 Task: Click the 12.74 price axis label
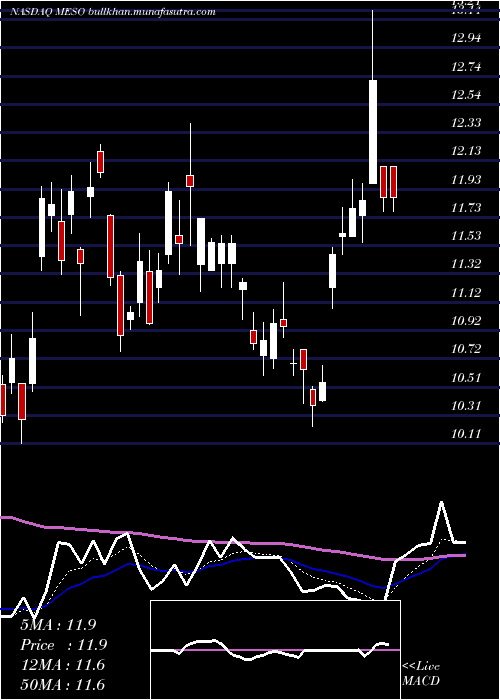click(466, 67)
